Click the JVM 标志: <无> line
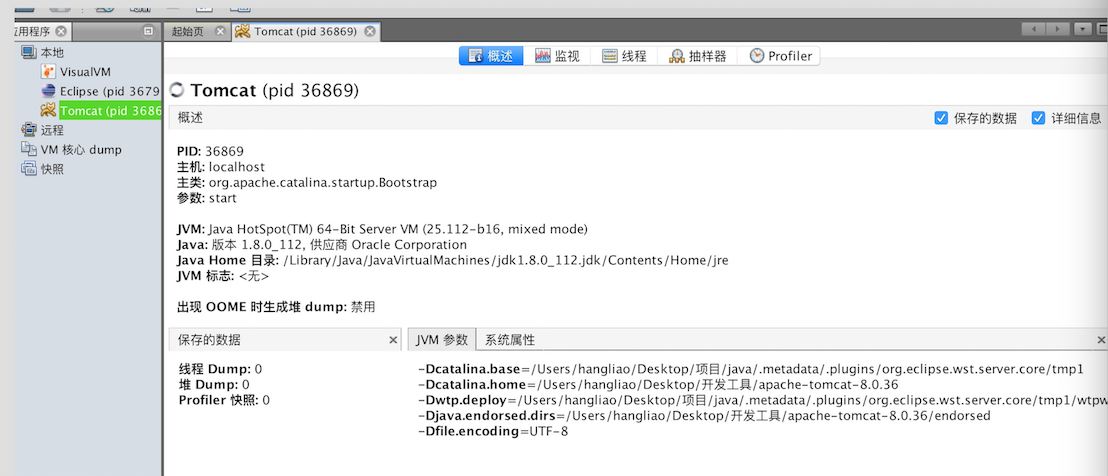1108x476 pixels. pos(223,276)
